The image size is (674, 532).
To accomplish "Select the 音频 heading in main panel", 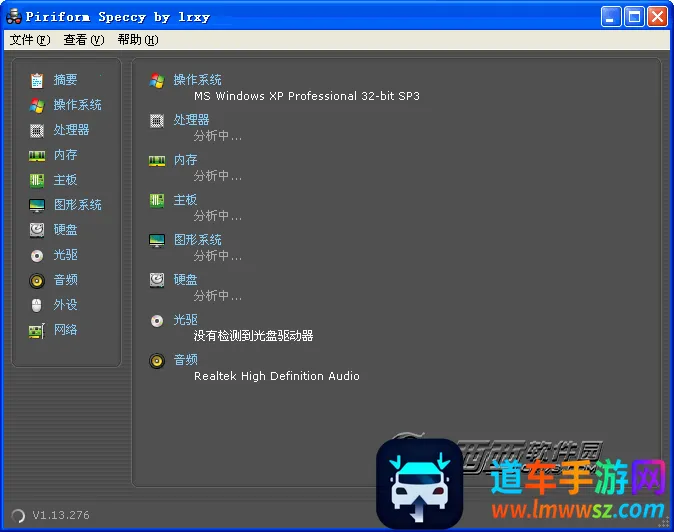I will (185, 360).
